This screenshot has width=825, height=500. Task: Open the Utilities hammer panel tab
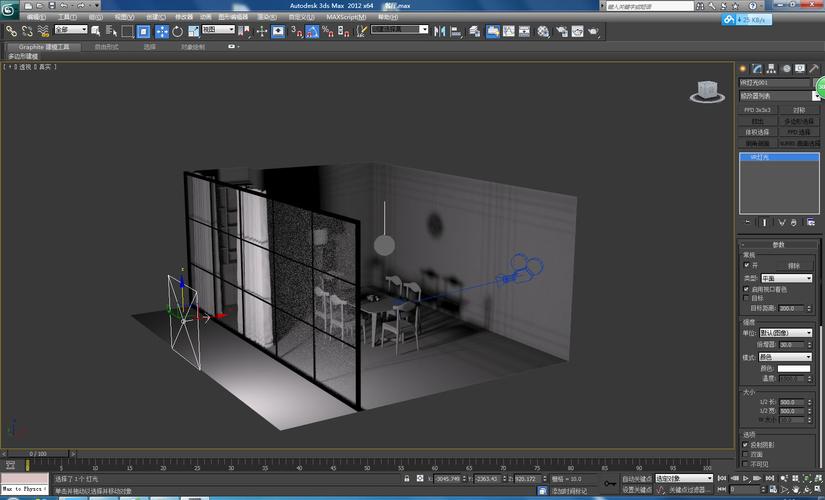click(814, 68)
